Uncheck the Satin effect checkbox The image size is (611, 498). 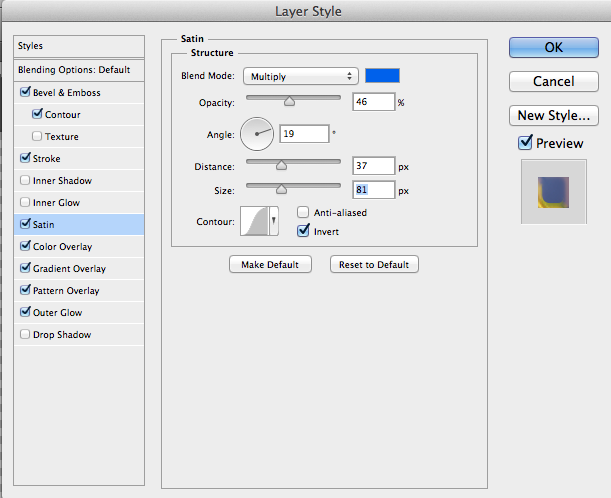point(25,224)
